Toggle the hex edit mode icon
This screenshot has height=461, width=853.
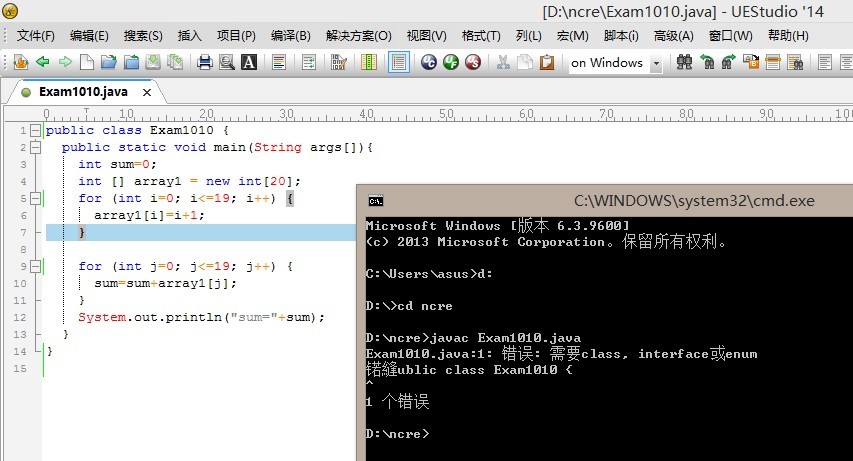pyautogui.click(x=338, y=62)
